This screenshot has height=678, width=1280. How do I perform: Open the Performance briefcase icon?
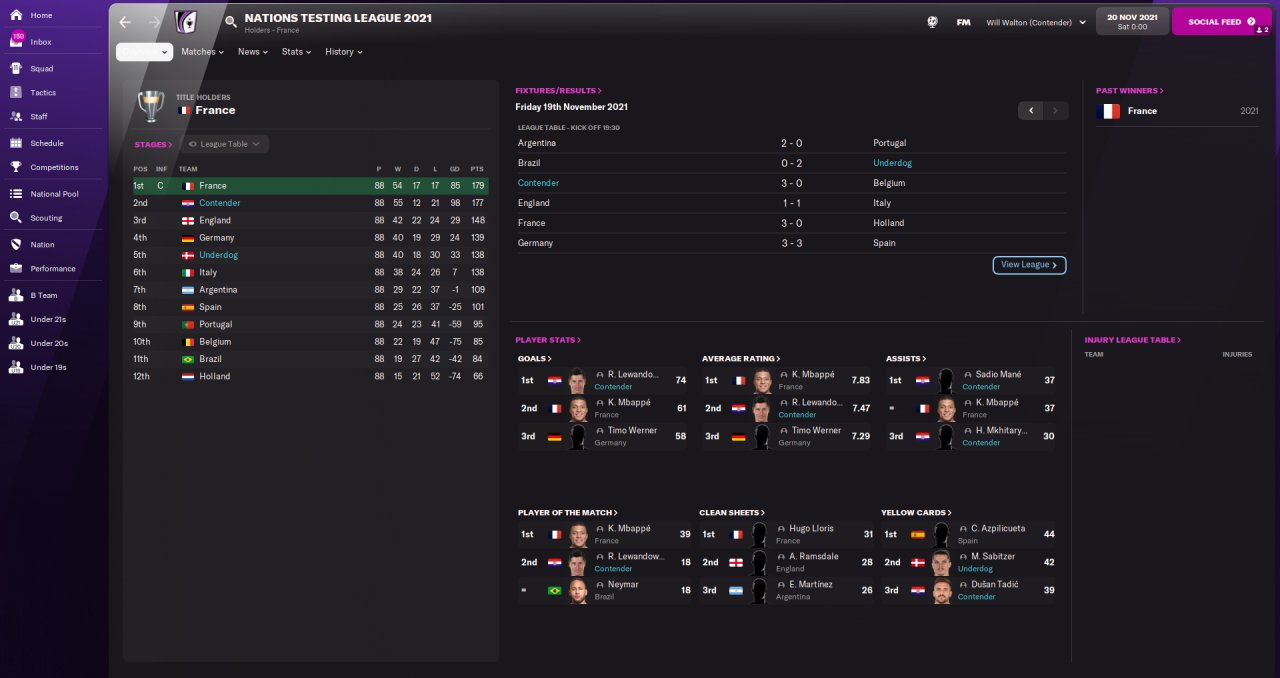coord(16,268)
